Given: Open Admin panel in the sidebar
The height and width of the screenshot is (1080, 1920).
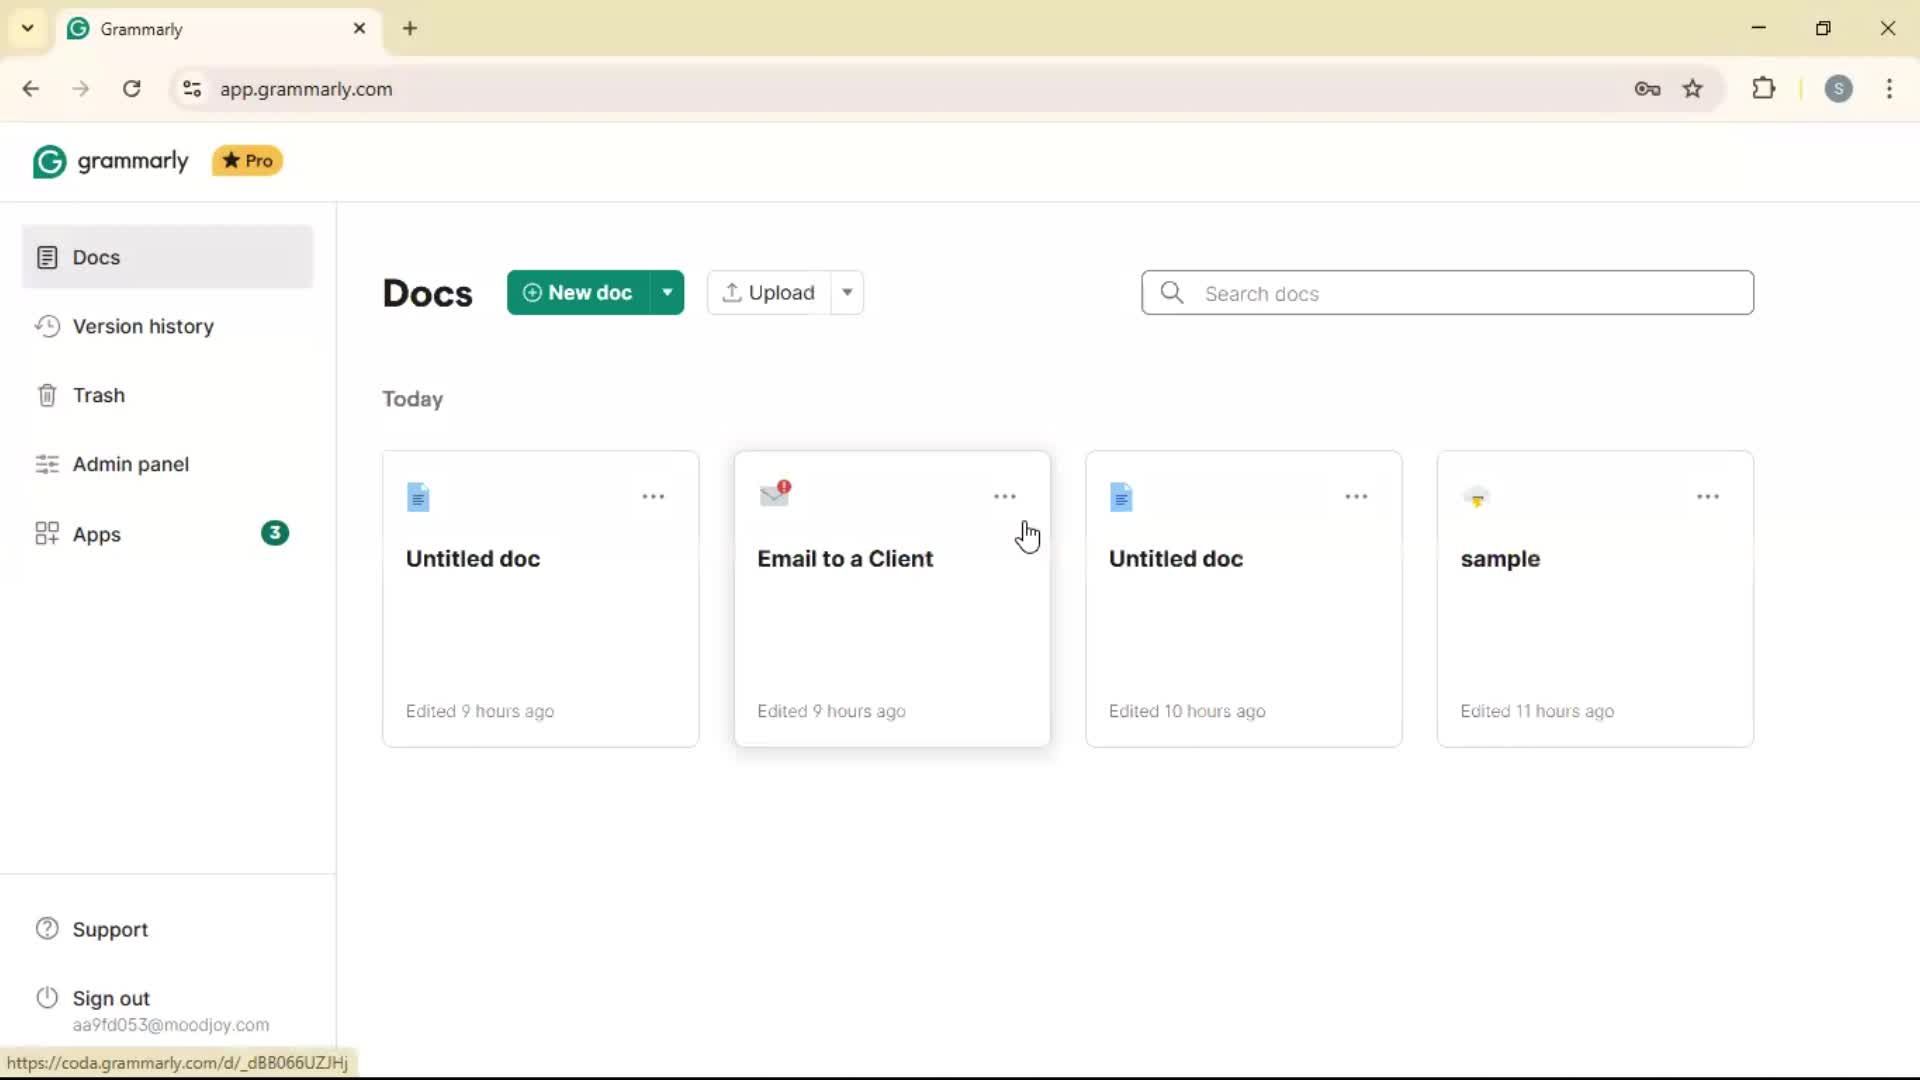Looking at the screenshot, I should 130,465.
